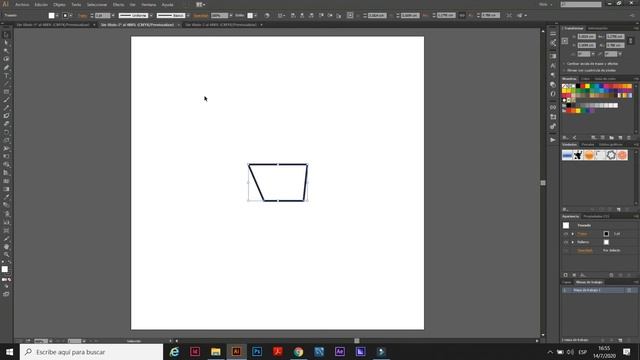Click the Trazo color swatch in Apariencia
This screenshot has height=360, width=640.
pyautogui.click(x=606, y=234)
